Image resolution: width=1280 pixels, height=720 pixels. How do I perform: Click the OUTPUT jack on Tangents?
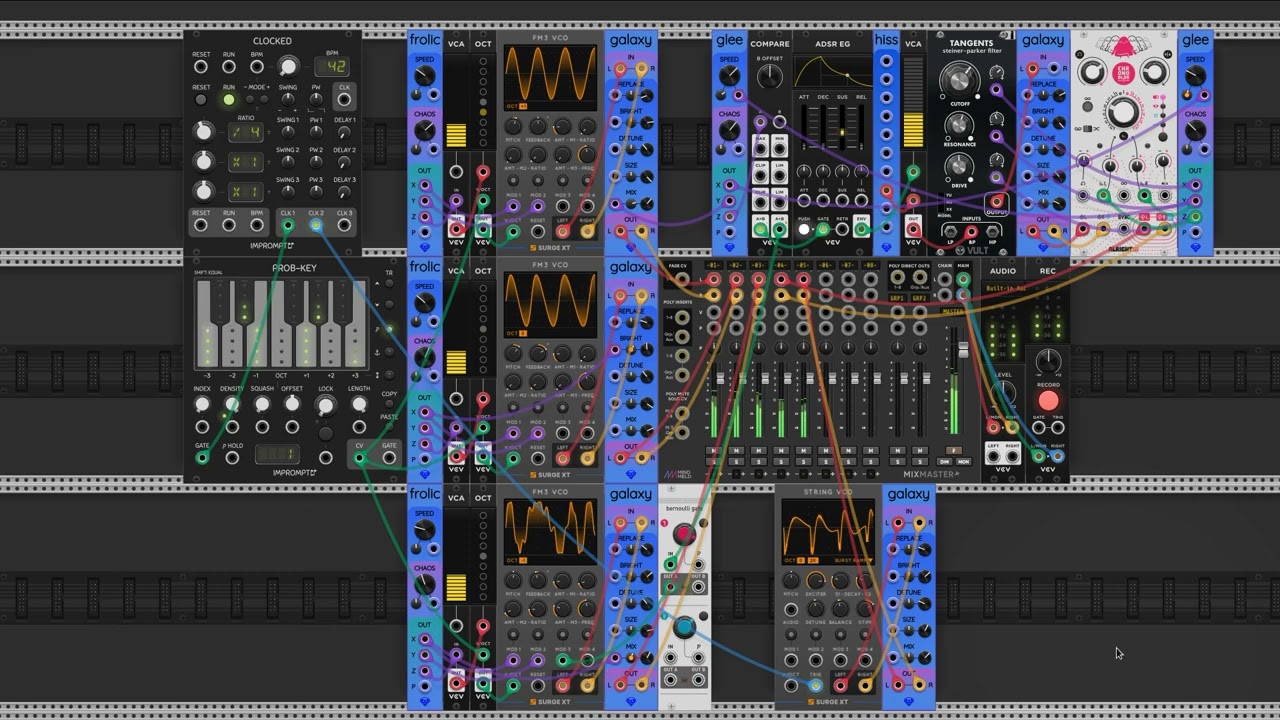point(997,204)
